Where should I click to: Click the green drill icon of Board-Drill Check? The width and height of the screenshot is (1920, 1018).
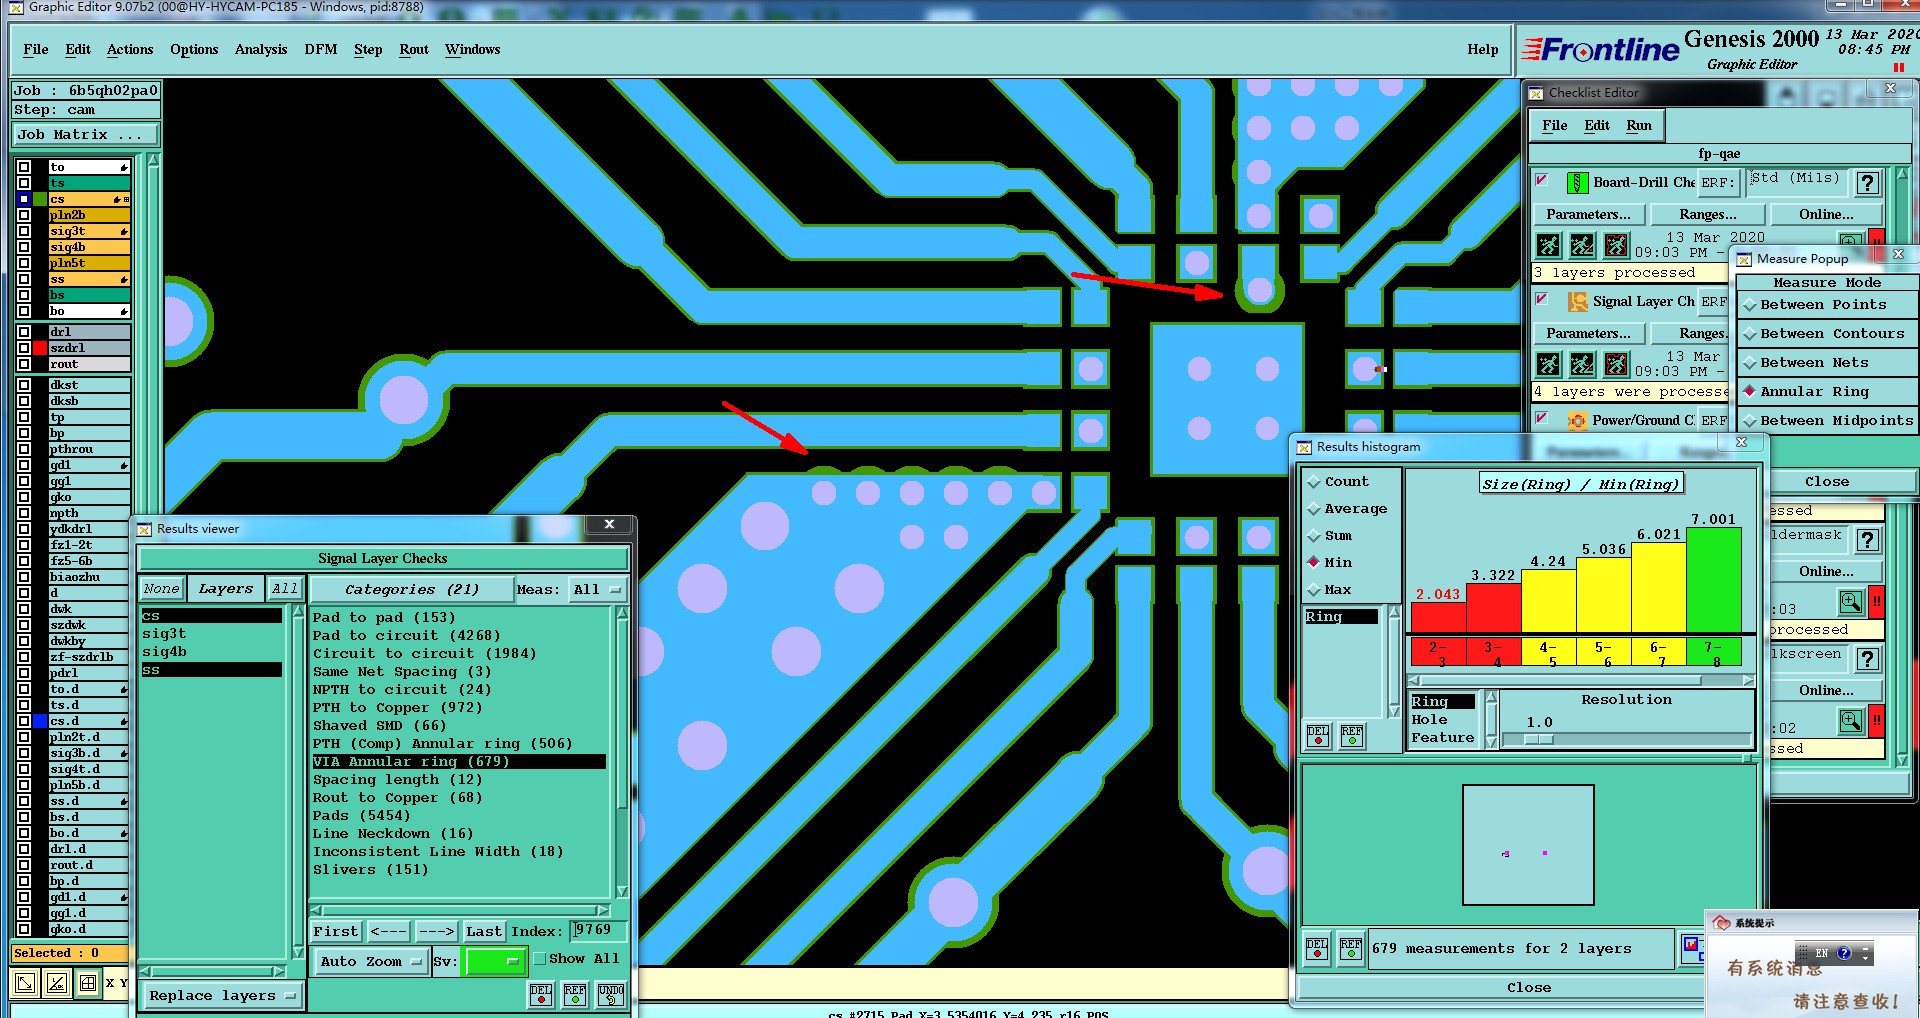click(x=1577, y=183)
